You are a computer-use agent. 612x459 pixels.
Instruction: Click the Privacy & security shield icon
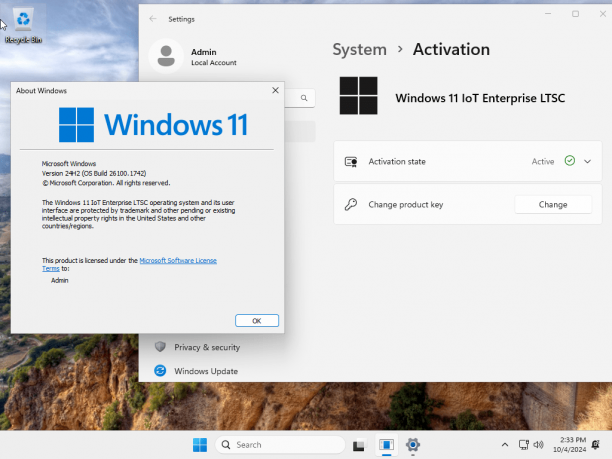(160, 347)
